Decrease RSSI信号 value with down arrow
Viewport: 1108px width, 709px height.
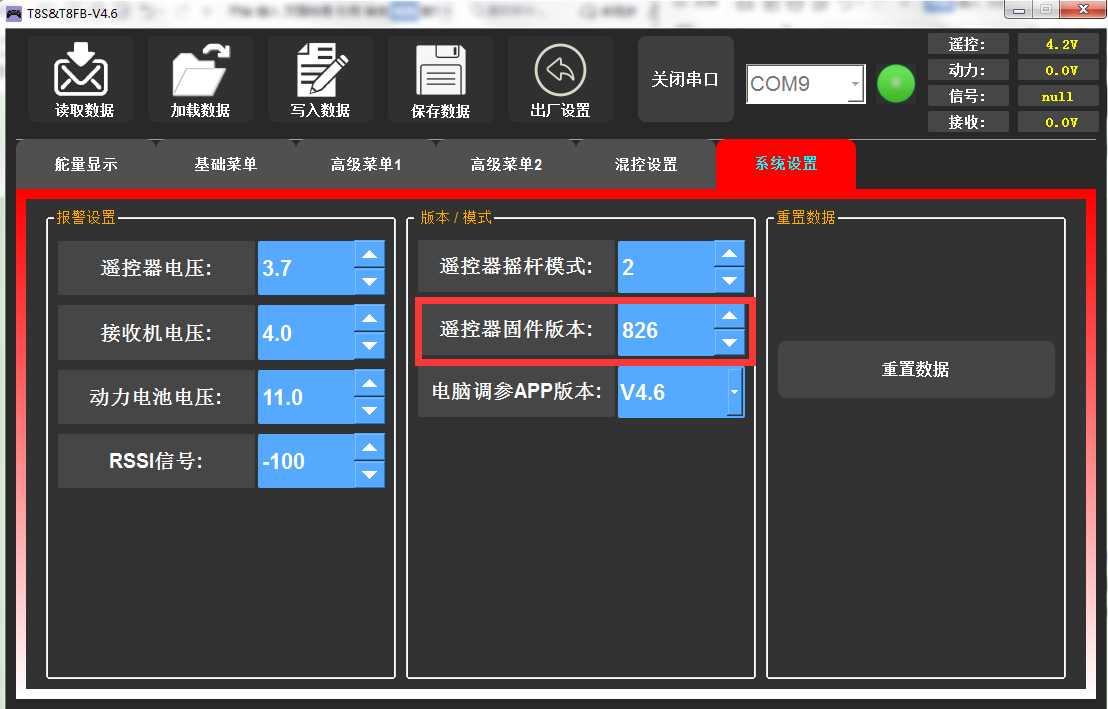370,474
